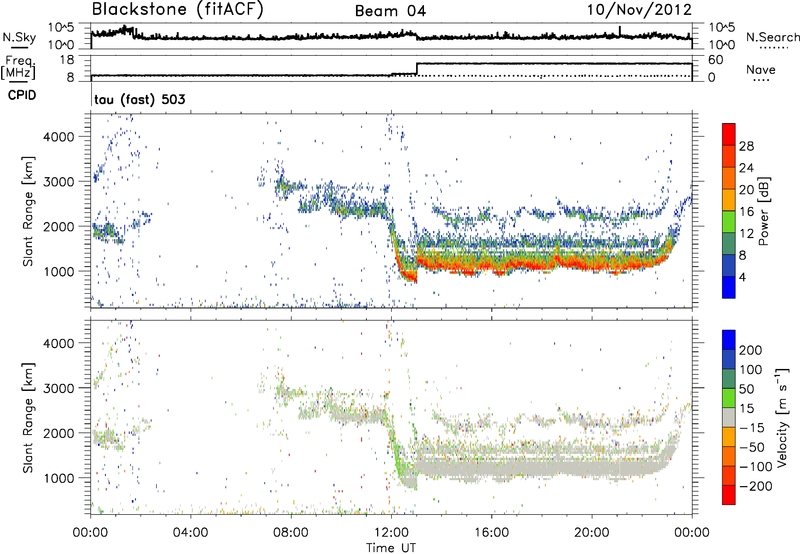Select the tau (fast) 503 text
800x554 pixels.
[x=140, y=99]
